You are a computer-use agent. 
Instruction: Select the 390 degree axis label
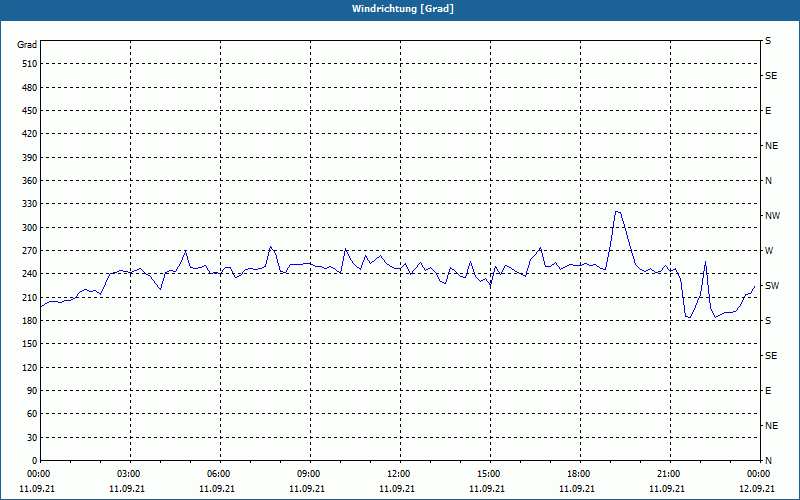point(30,157)
